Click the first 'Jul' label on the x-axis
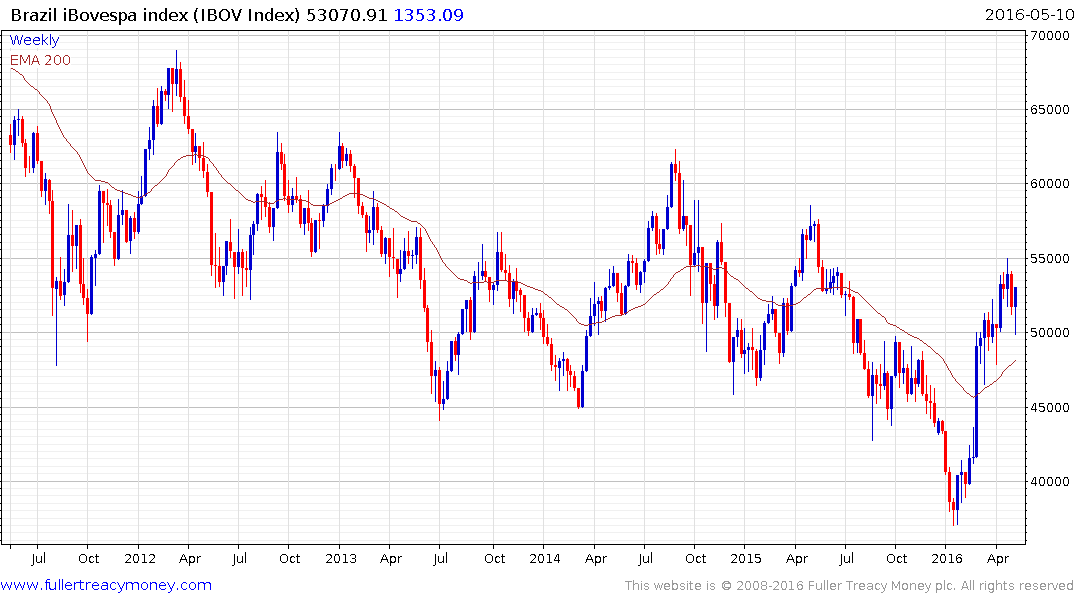This screenshot has width=1075, height=600. pyautogui.click(x=38, y=558)
